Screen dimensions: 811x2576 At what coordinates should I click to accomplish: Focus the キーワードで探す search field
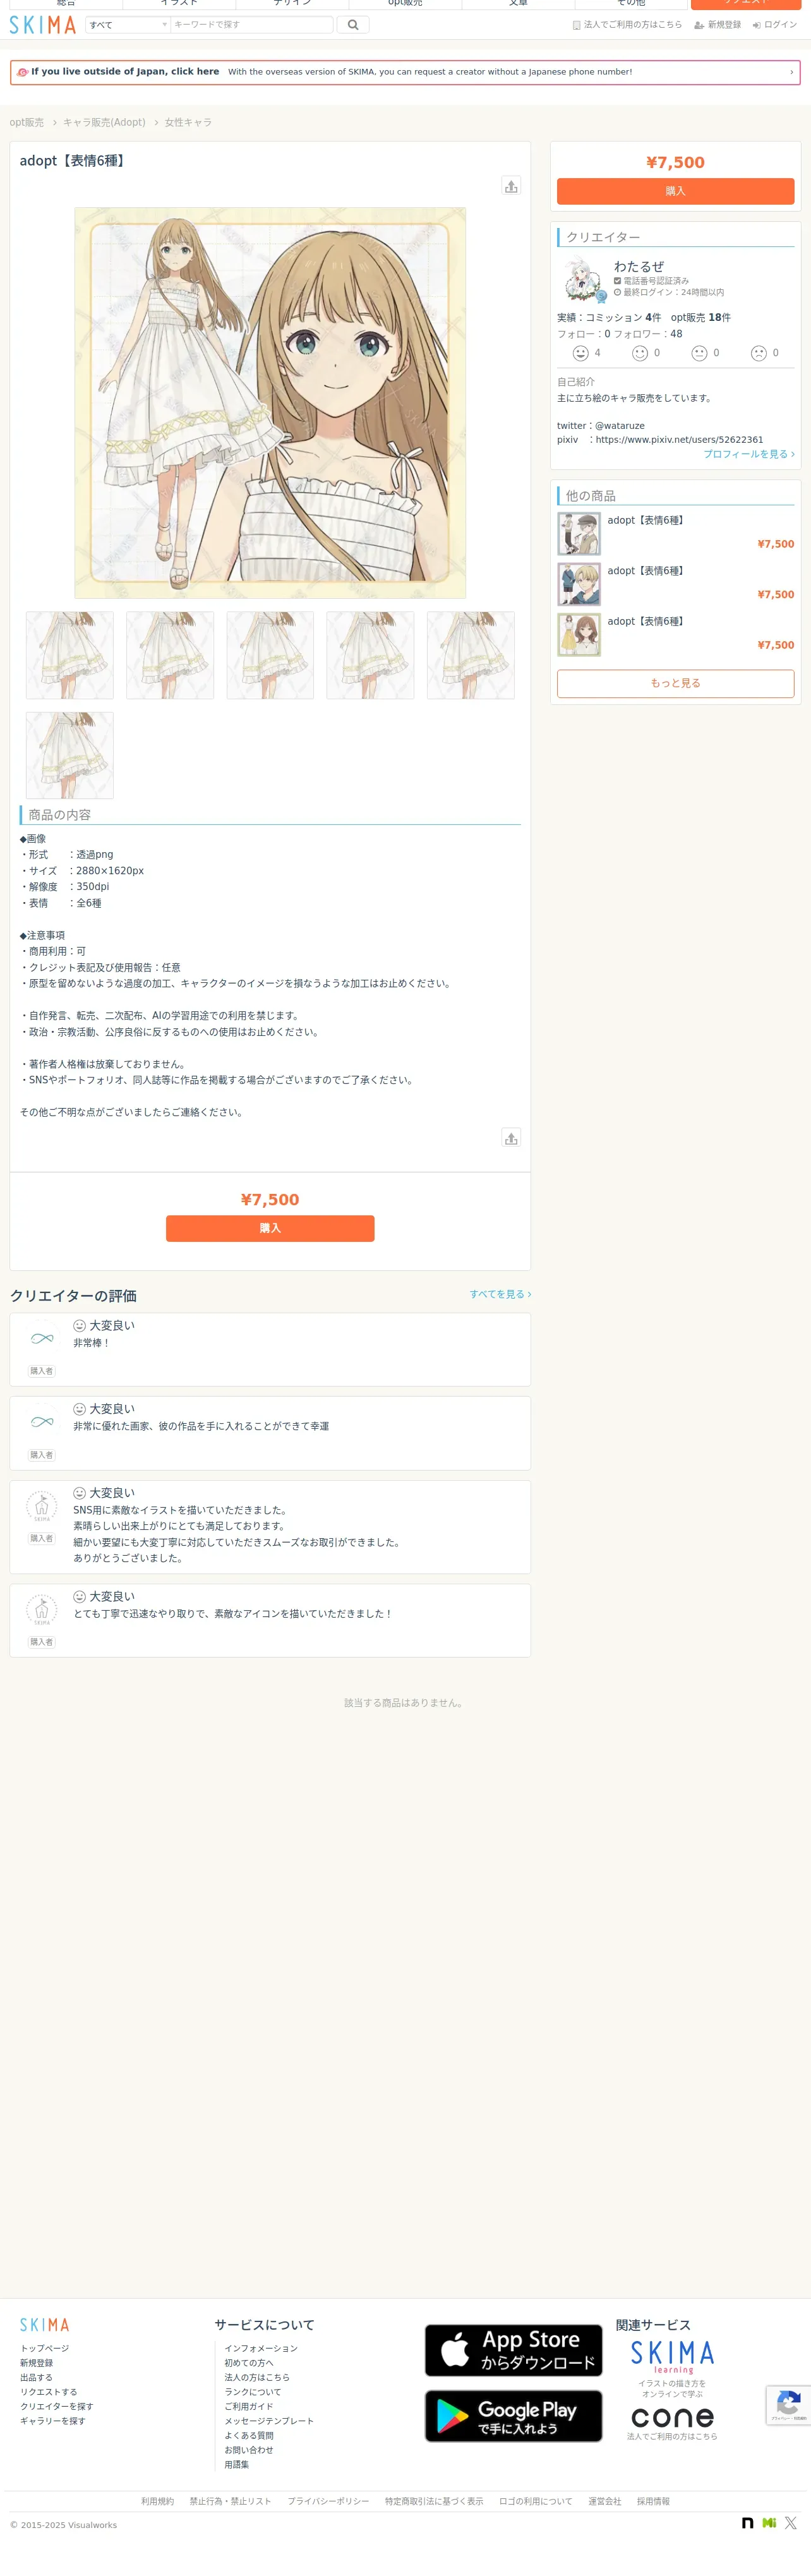252,25
